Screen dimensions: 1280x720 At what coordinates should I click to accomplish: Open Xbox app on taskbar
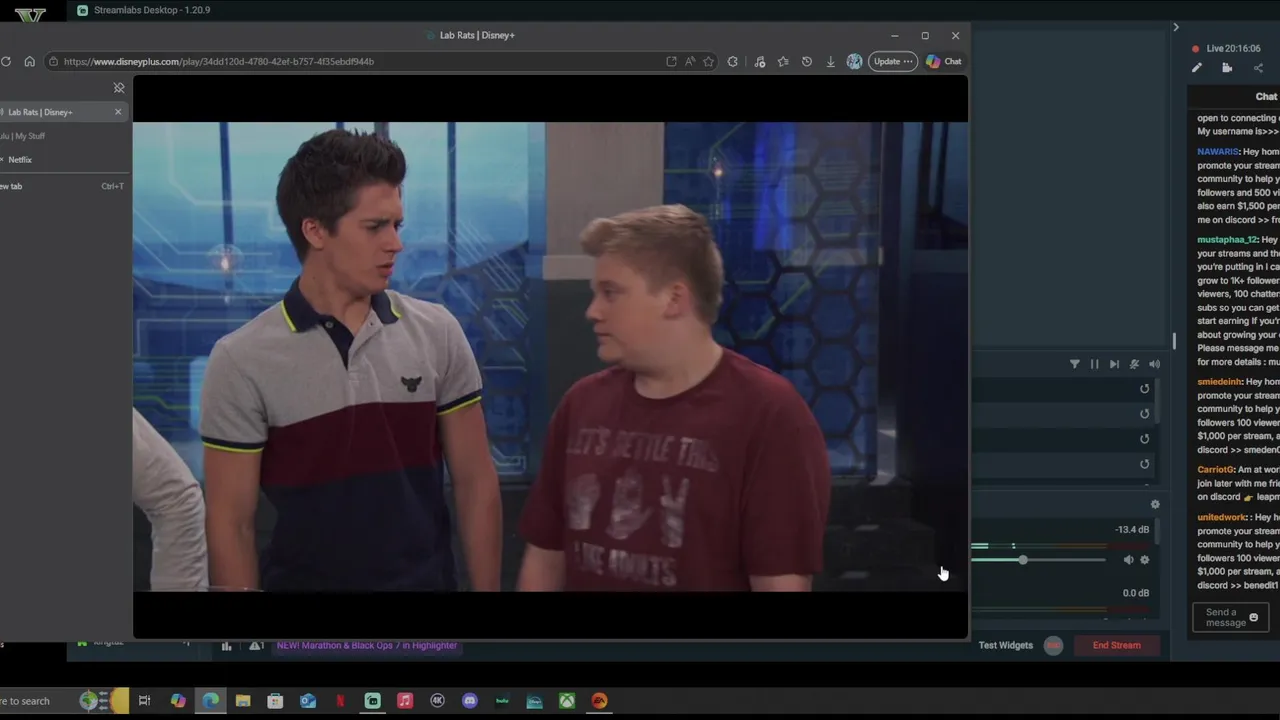tap(567, 701)
